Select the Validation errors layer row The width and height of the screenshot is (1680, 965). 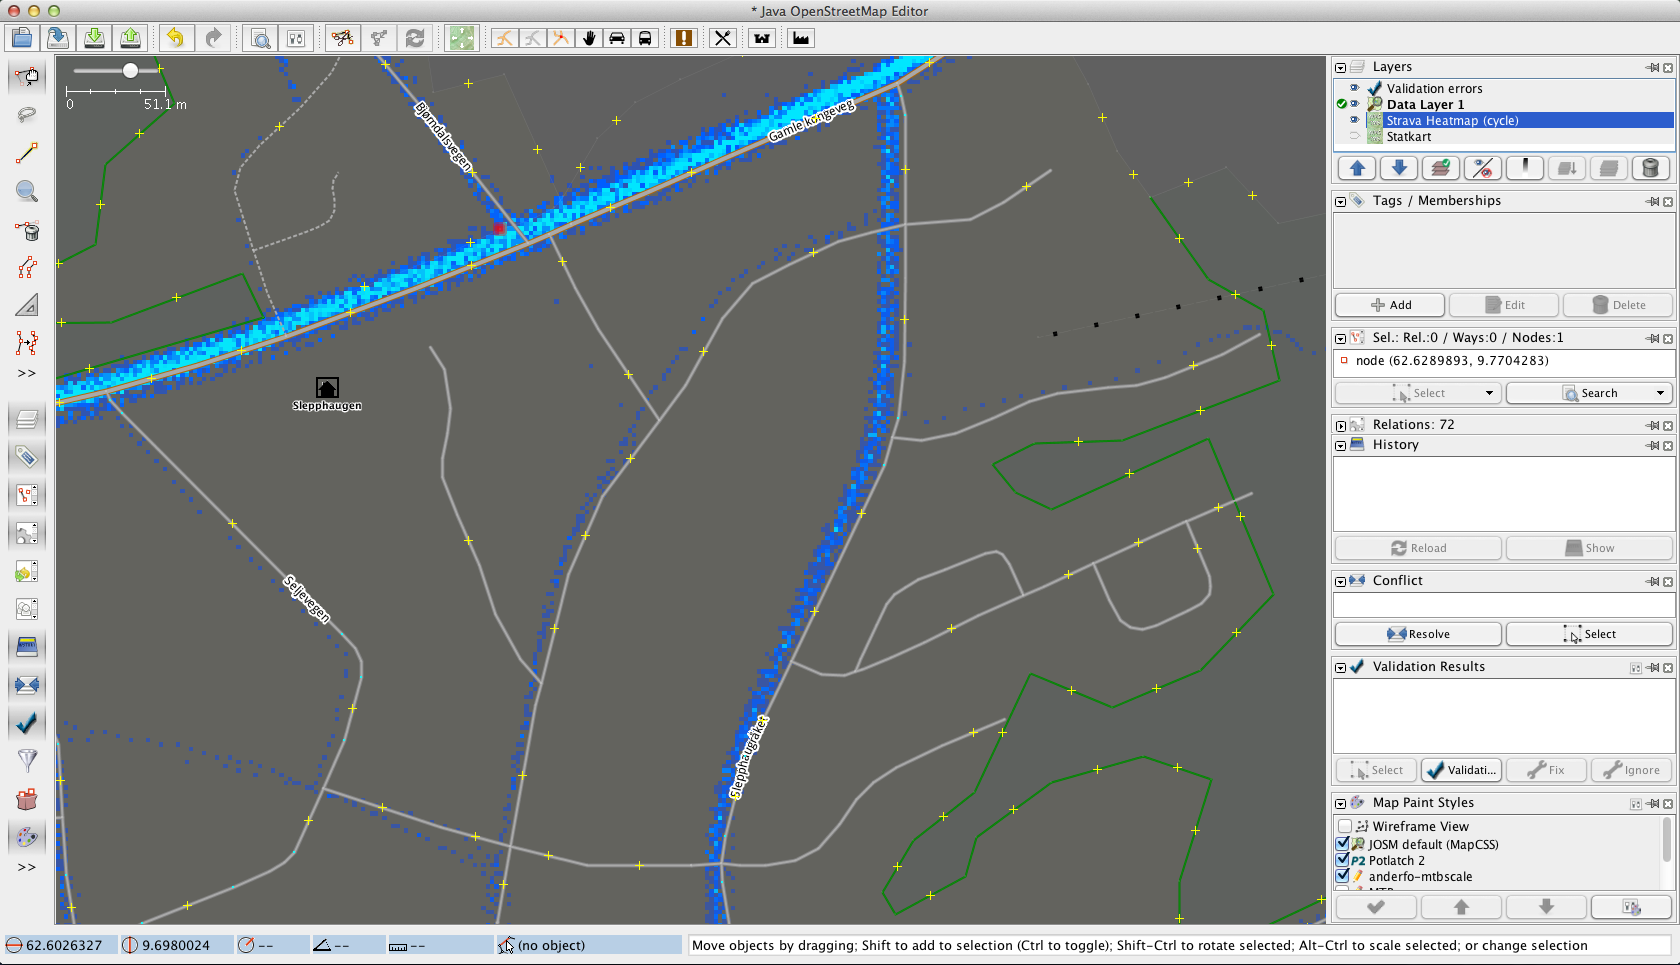tap(1504, 88)
